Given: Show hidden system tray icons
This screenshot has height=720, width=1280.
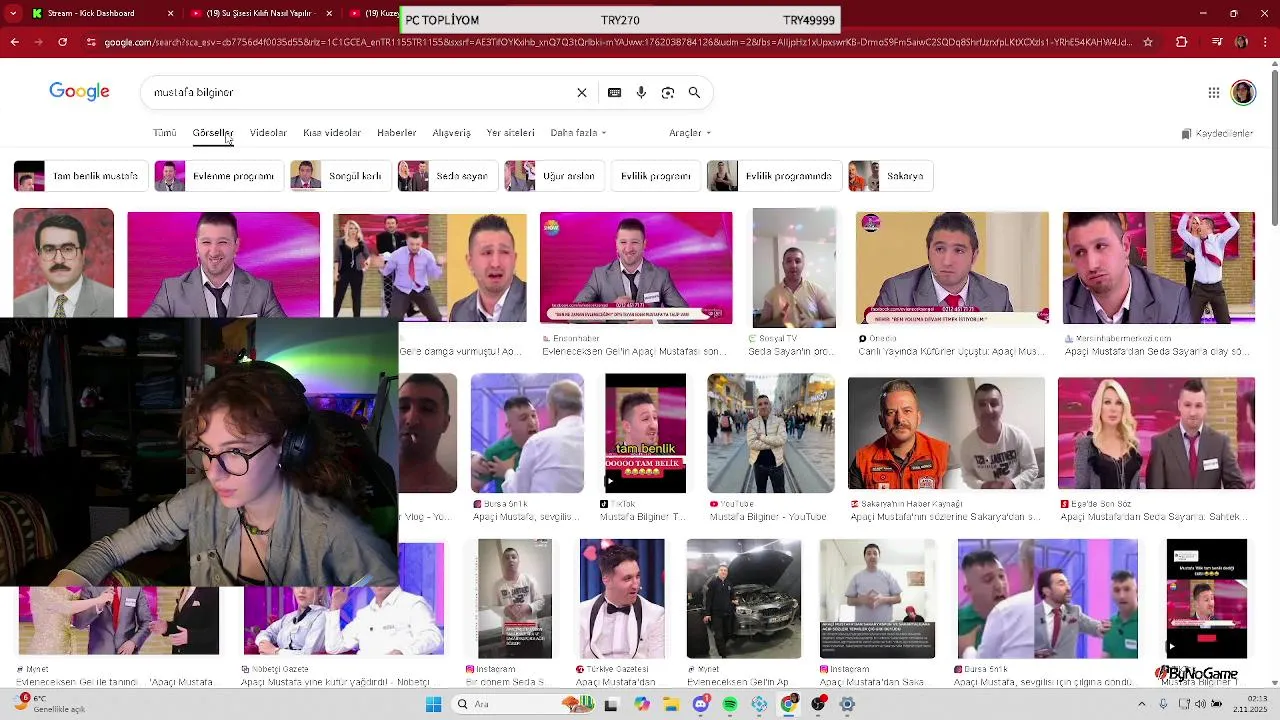Looking at the screenshot, I should pyautogui.click(x=1141, y=704).
